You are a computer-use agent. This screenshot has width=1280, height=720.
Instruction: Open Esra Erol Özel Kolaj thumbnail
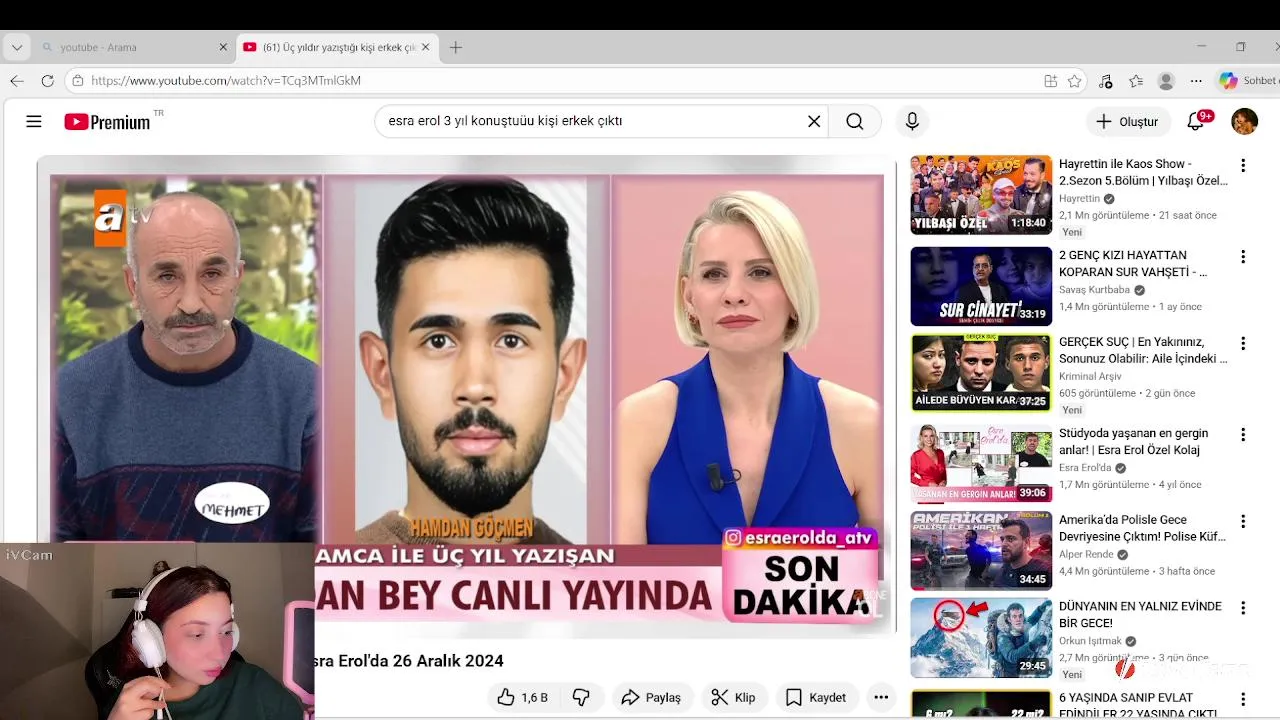point(981,464)
